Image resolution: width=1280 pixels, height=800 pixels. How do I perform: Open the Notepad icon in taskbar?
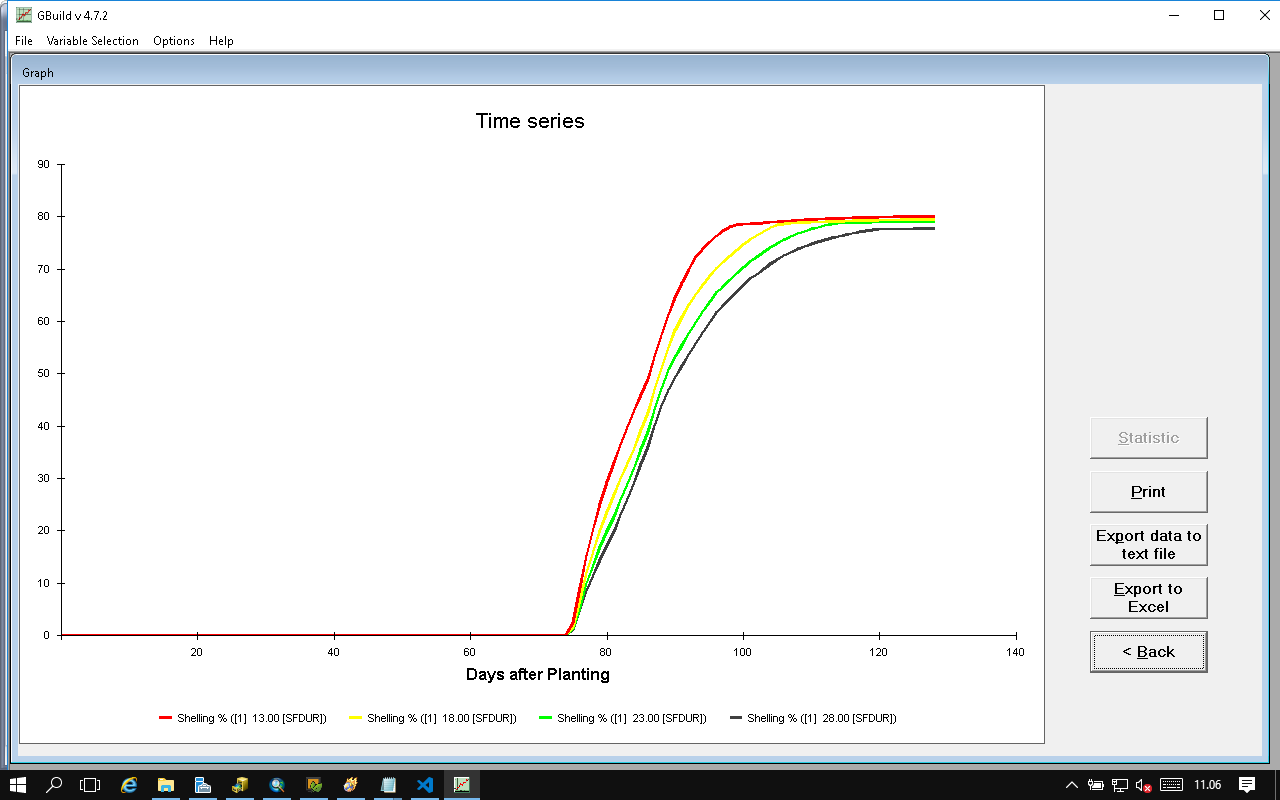point(388,785)
